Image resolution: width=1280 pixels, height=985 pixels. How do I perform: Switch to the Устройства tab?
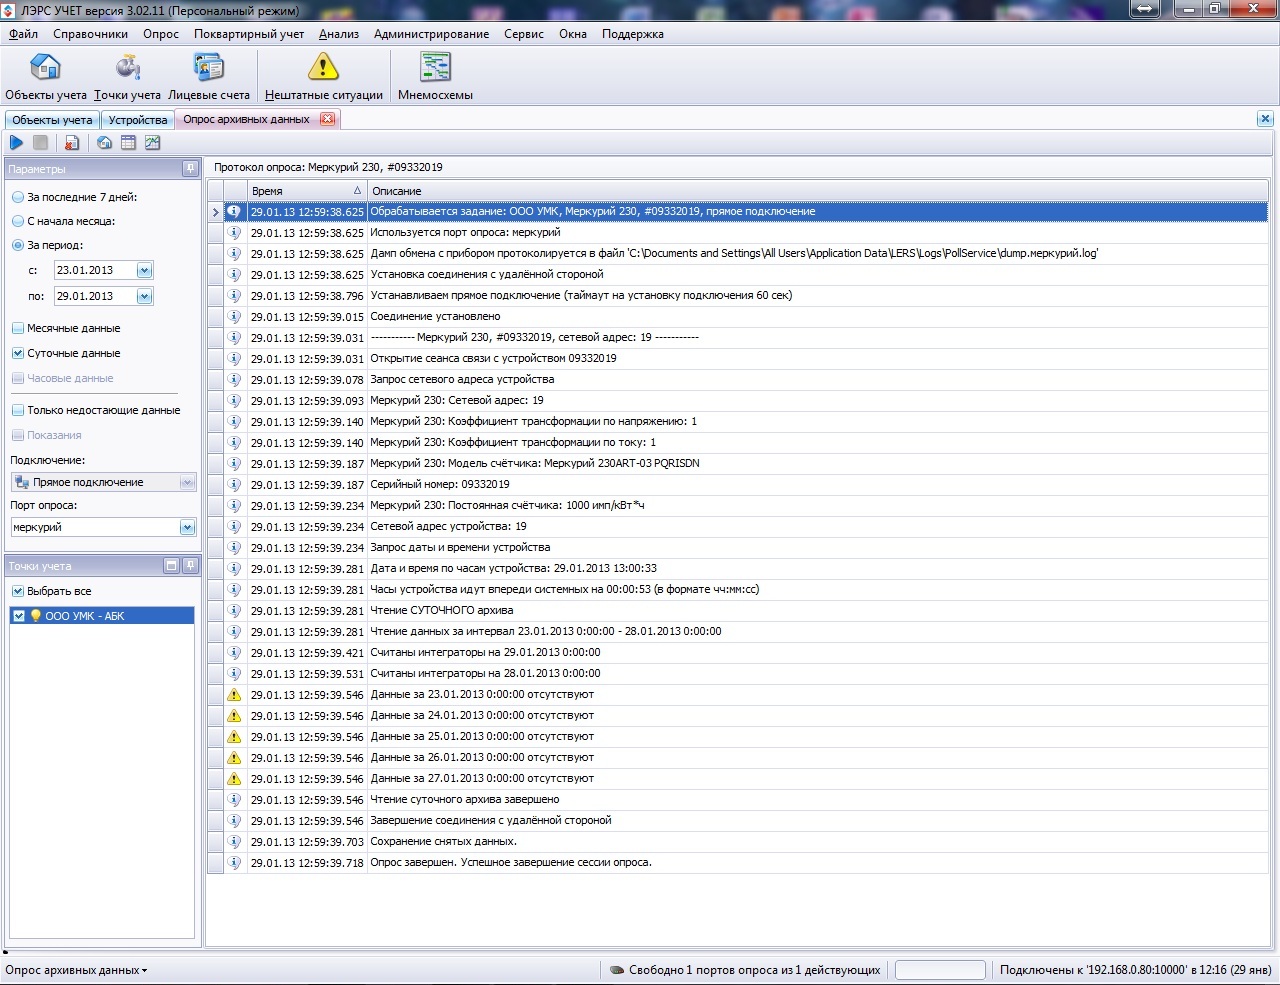tap(138, 120)
